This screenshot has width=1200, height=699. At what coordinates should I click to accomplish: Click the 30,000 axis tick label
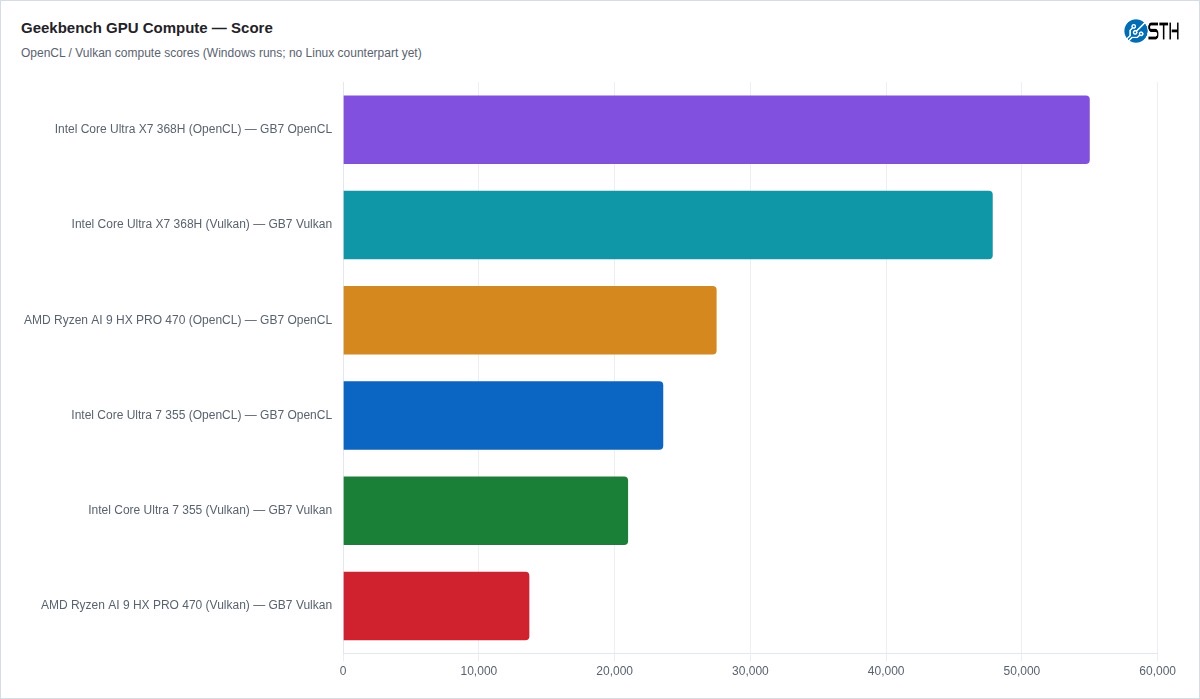tap(750, 671)
